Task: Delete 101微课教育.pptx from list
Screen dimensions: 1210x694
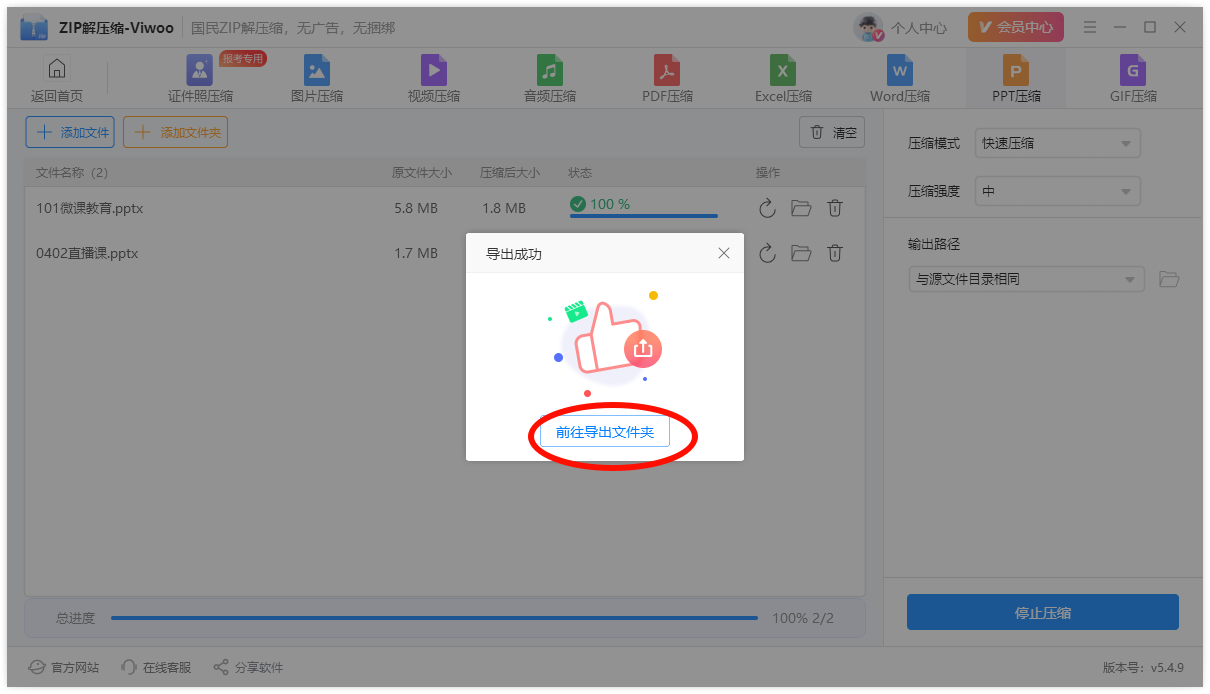Action: [835, 208]
